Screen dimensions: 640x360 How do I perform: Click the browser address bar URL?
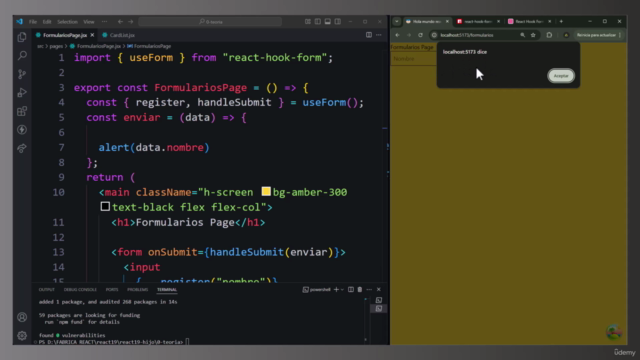coord(467,35)
